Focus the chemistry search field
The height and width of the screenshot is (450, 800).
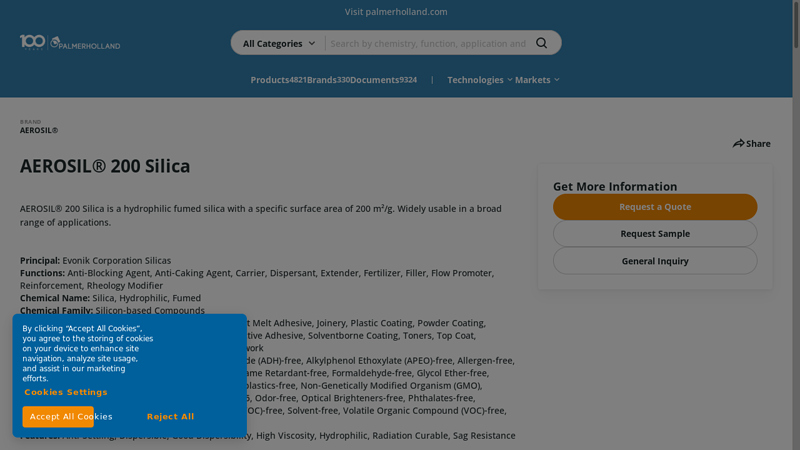tap(428, 43)
